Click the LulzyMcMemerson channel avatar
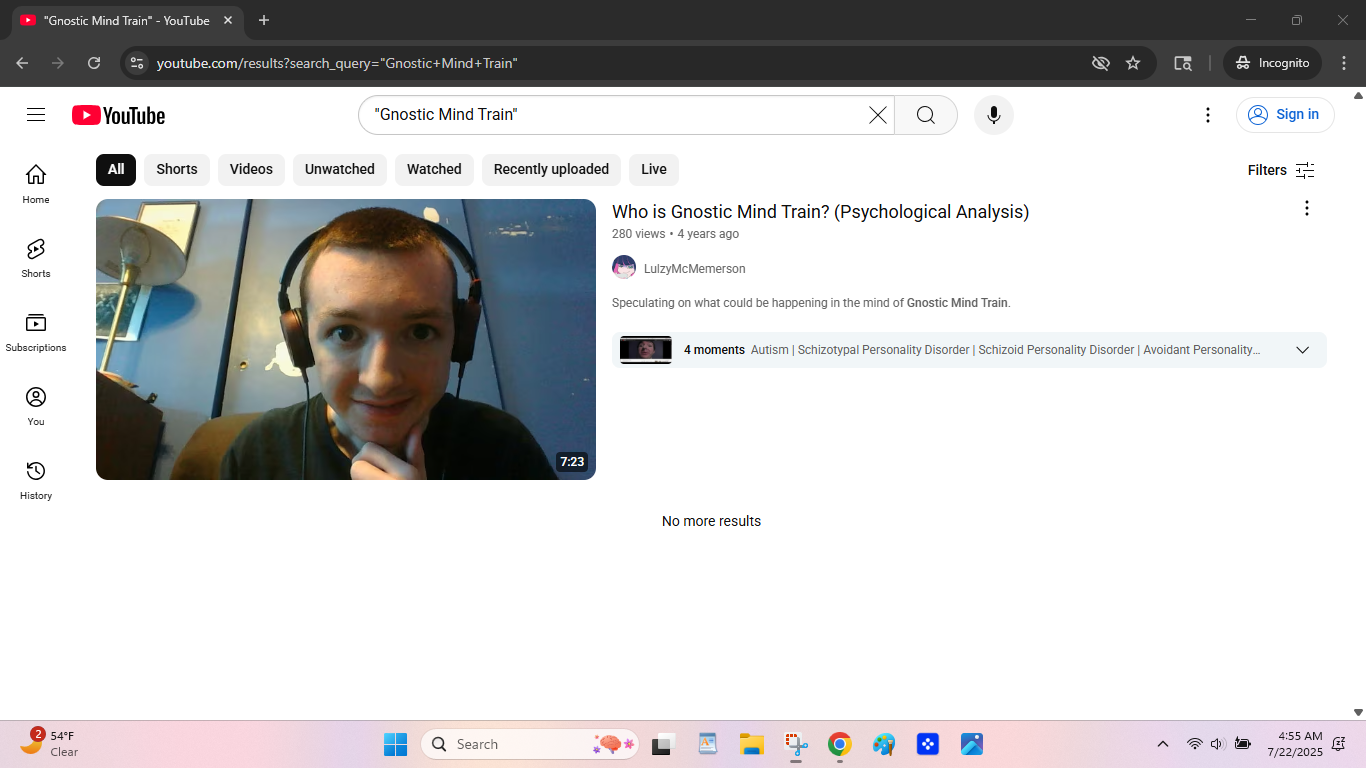Image resolution: width=1366 pixels, height=768 pixels. tap(624, 267)
